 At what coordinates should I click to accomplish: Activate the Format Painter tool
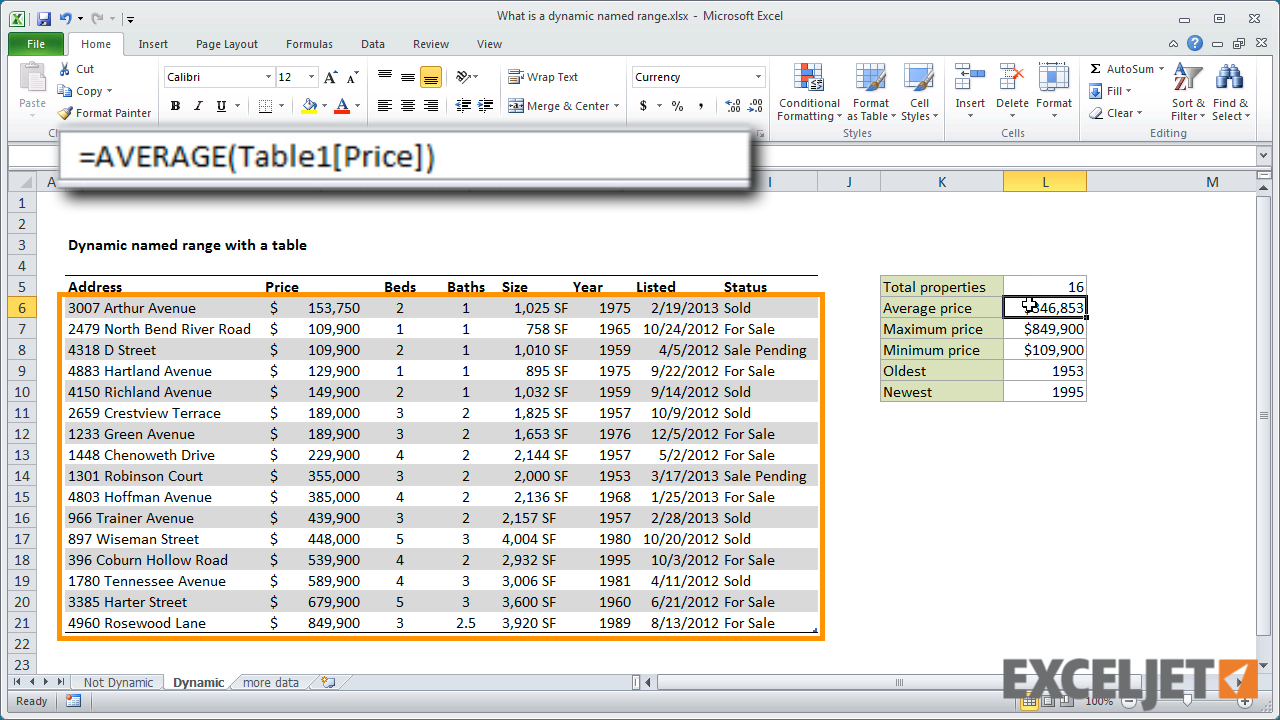[x=105, y=113]
